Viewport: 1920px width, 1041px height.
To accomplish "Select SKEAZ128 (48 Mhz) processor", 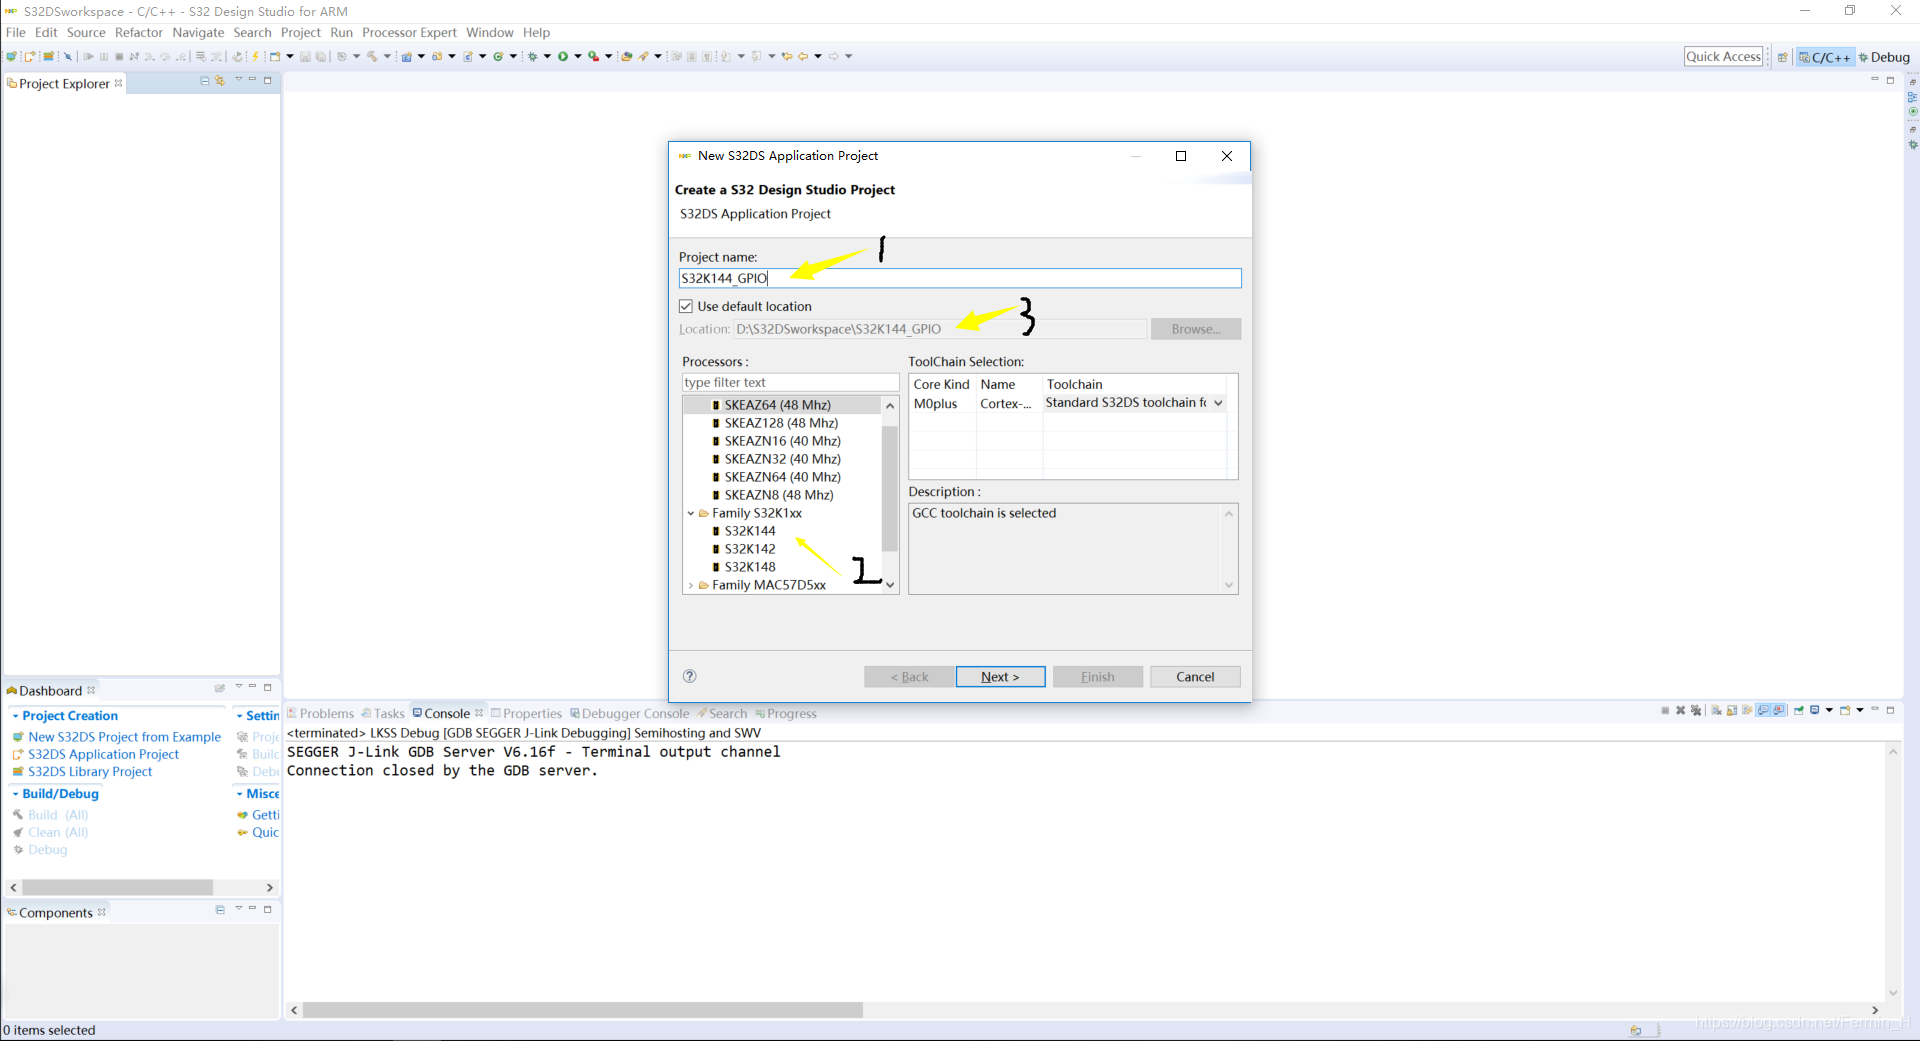I will (781, 423).
